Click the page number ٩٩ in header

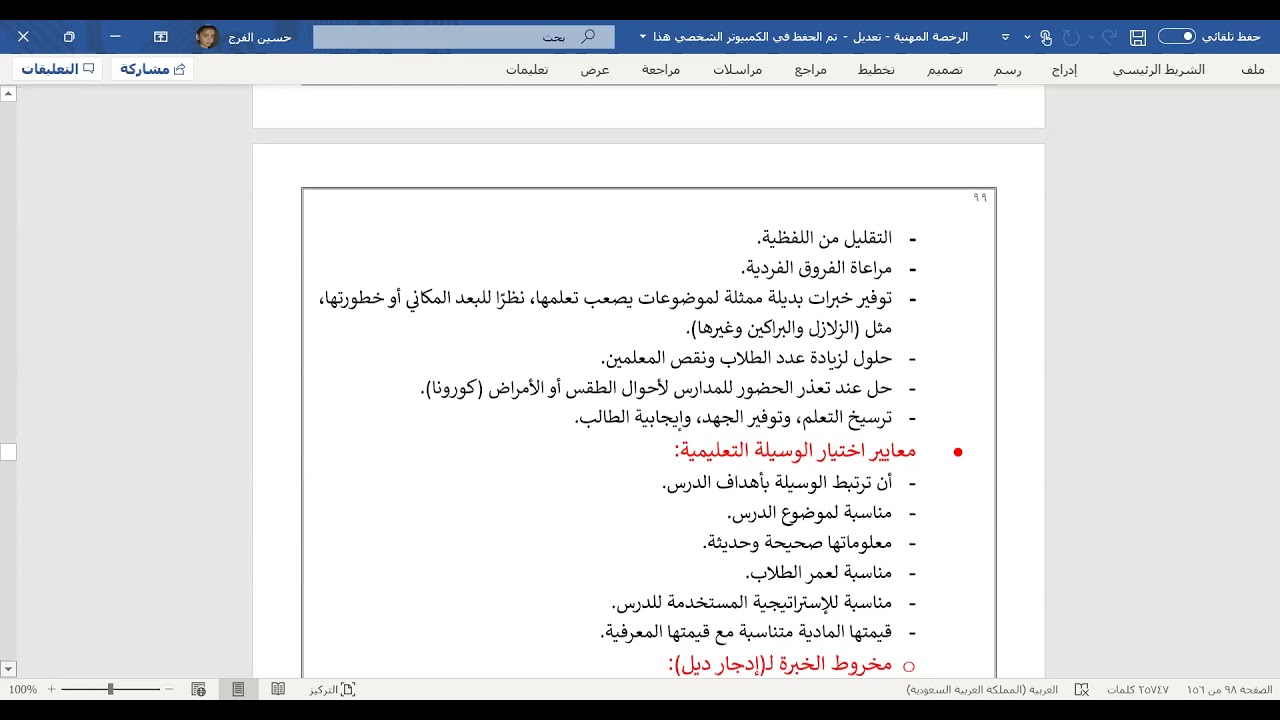979,198
